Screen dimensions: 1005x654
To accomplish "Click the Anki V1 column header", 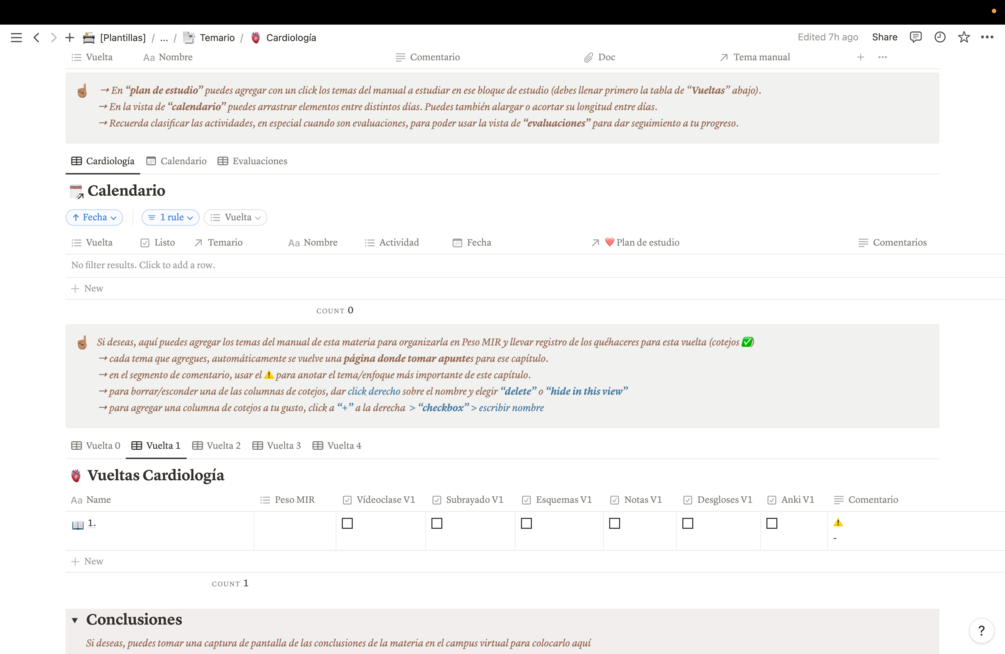I will coord(791,499).
